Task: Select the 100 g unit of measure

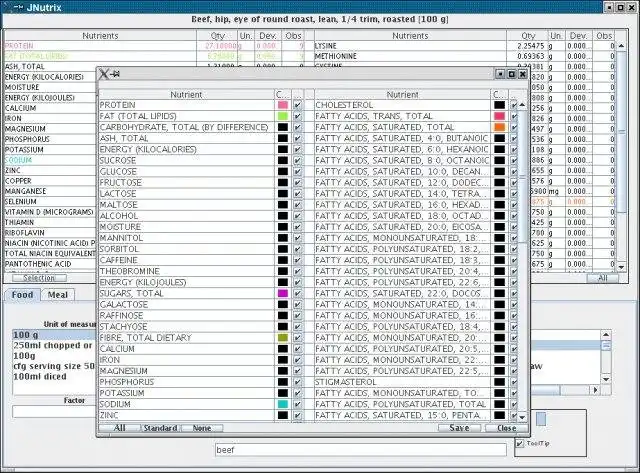Action: (54, 335)
